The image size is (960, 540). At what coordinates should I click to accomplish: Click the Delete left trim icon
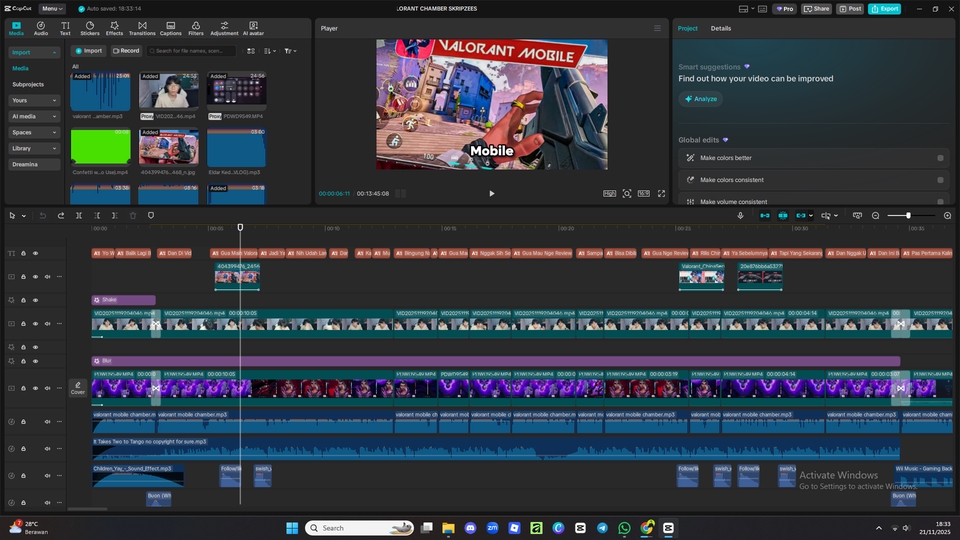97,216
